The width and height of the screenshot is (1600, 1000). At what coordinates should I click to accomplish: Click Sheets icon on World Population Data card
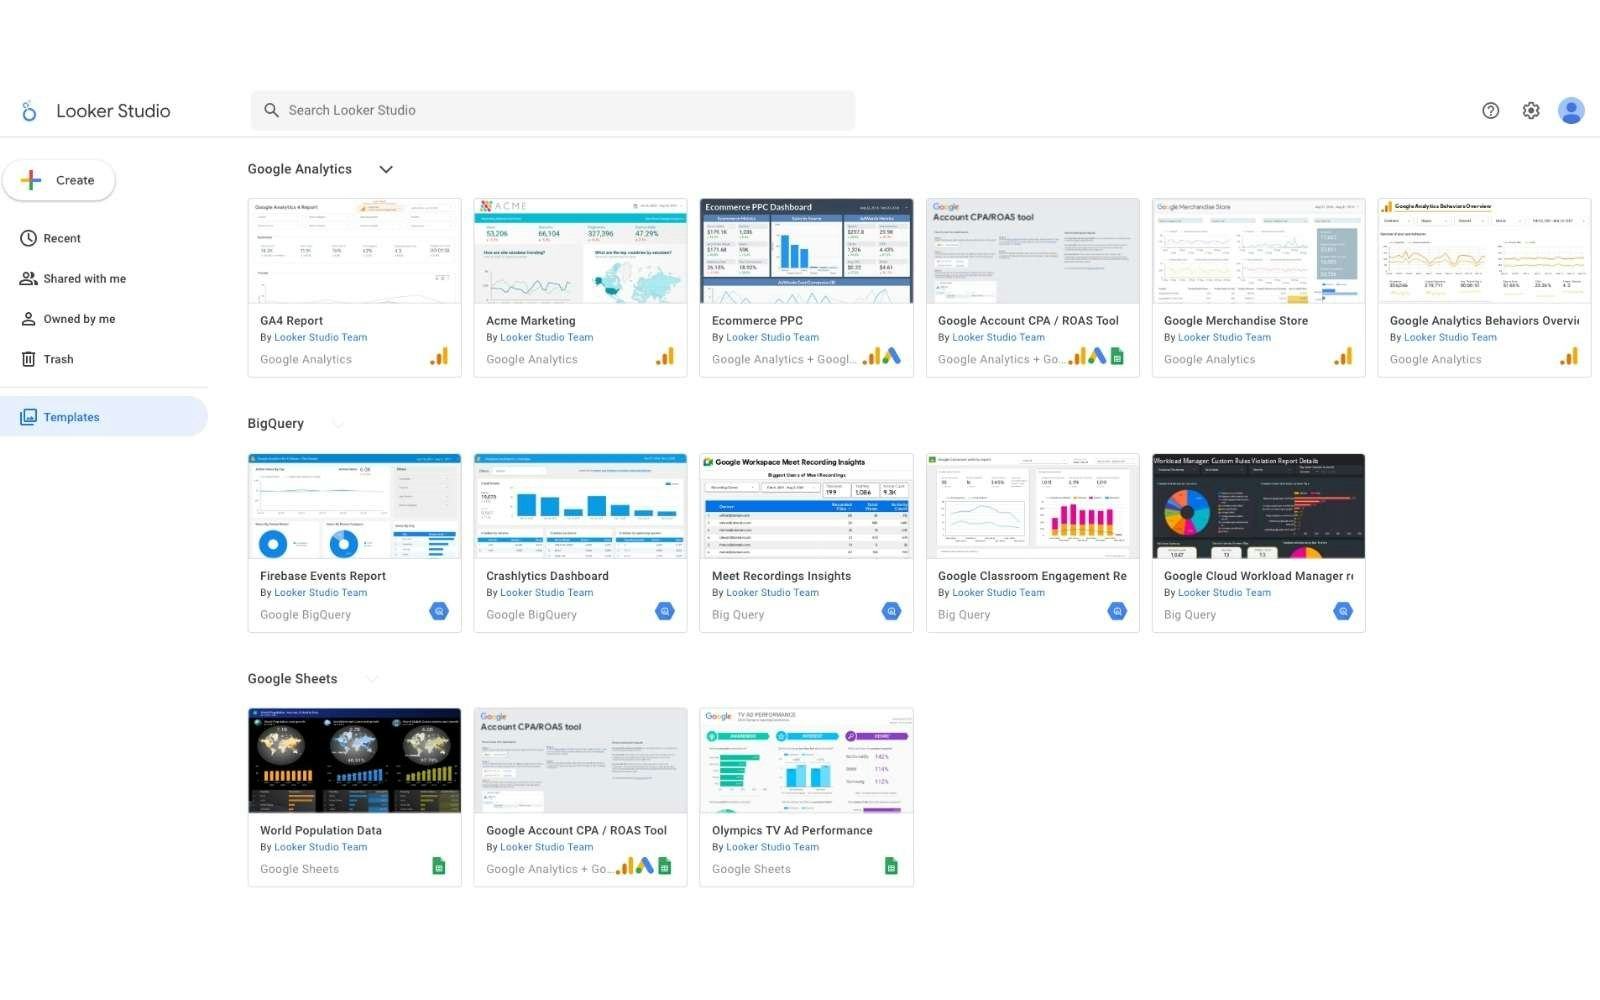pos(439,866)
